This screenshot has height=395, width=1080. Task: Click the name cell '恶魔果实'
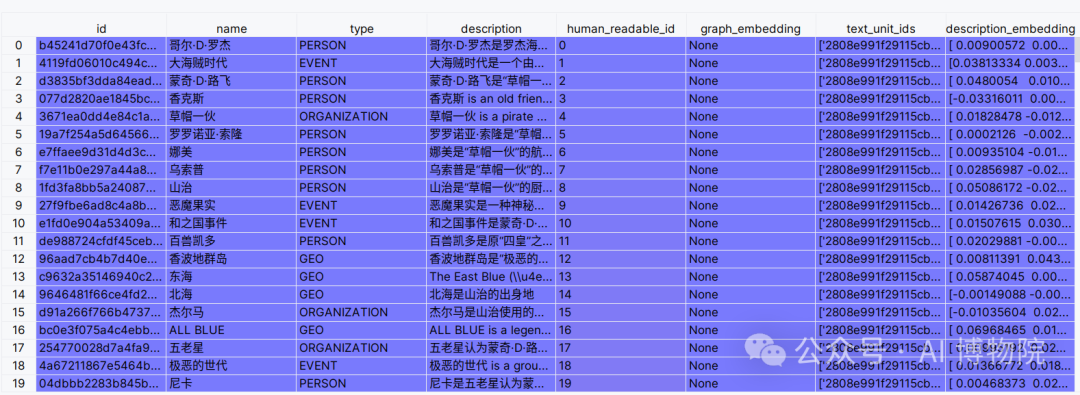click(x=231, y=205)
